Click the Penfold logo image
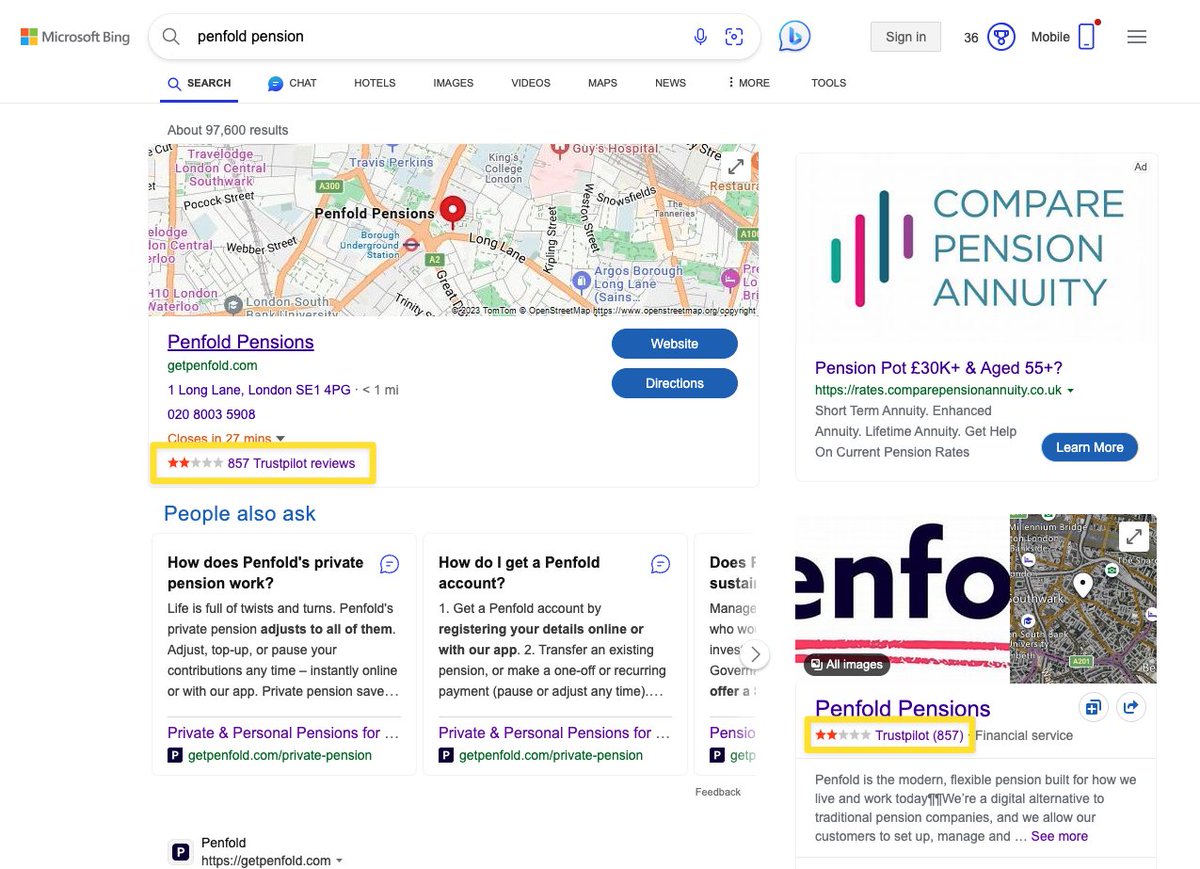The height and width of the screenshot is (869, 1200). click(x=902, y=598)
